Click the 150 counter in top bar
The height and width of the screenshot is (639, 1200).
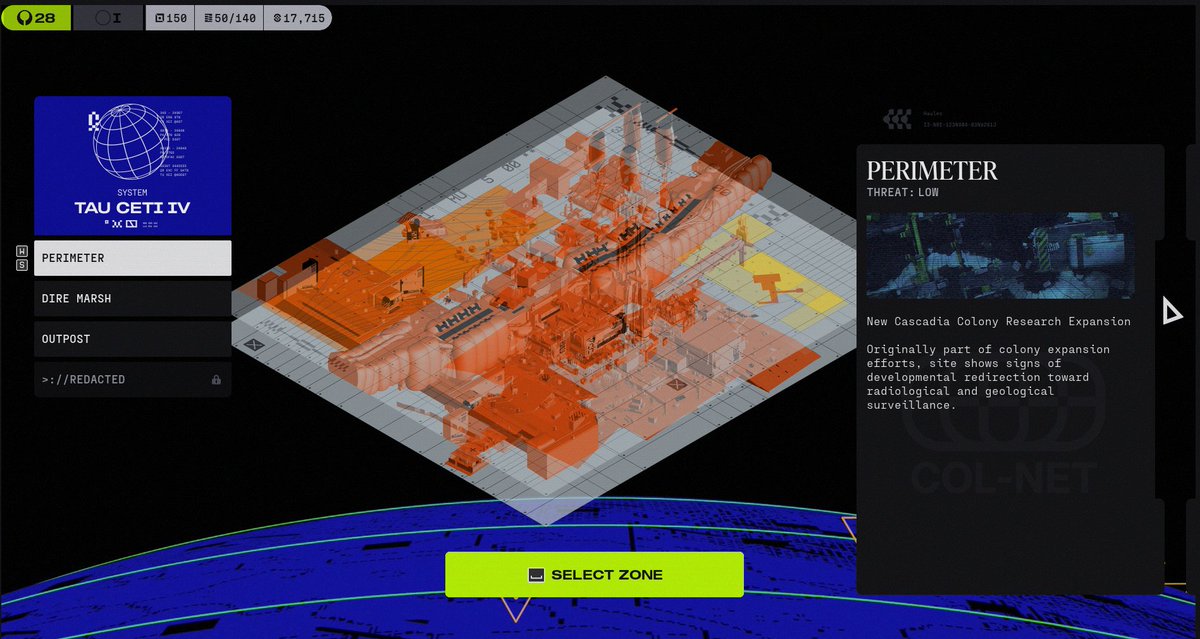click(x=170, y=18)
